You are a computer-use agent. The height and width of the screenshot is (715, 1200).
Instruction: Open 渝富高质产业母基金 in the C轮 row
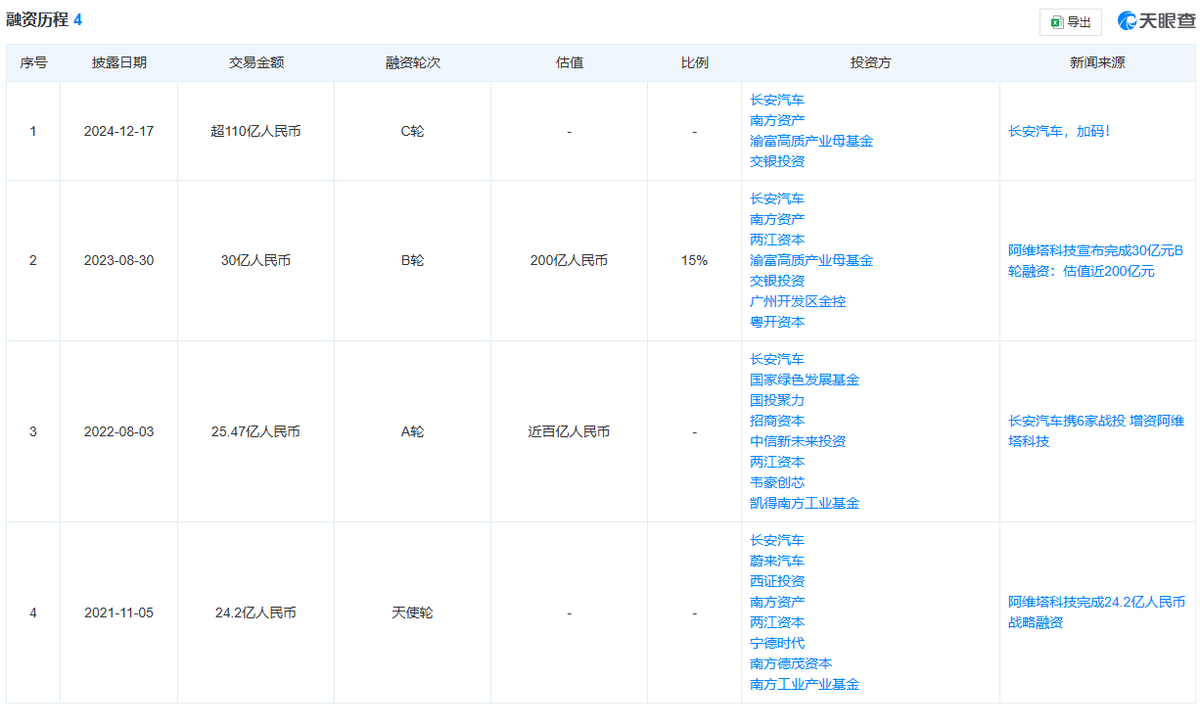[811, 141]
